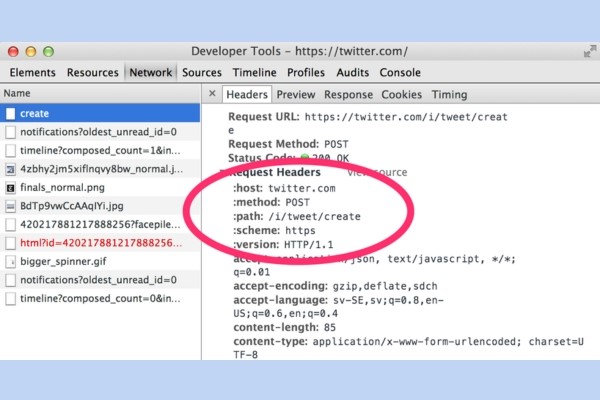Click the Name column header

tap(100, 93)
